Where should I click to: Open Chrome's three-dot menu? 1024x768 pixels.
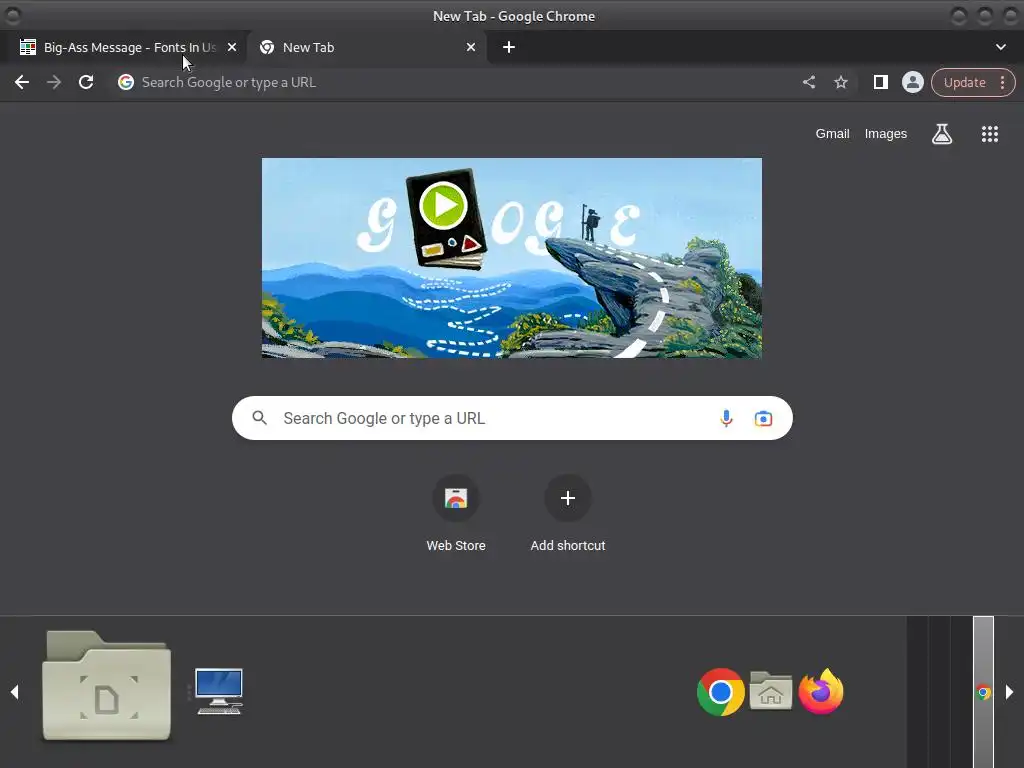(1002, 82)
